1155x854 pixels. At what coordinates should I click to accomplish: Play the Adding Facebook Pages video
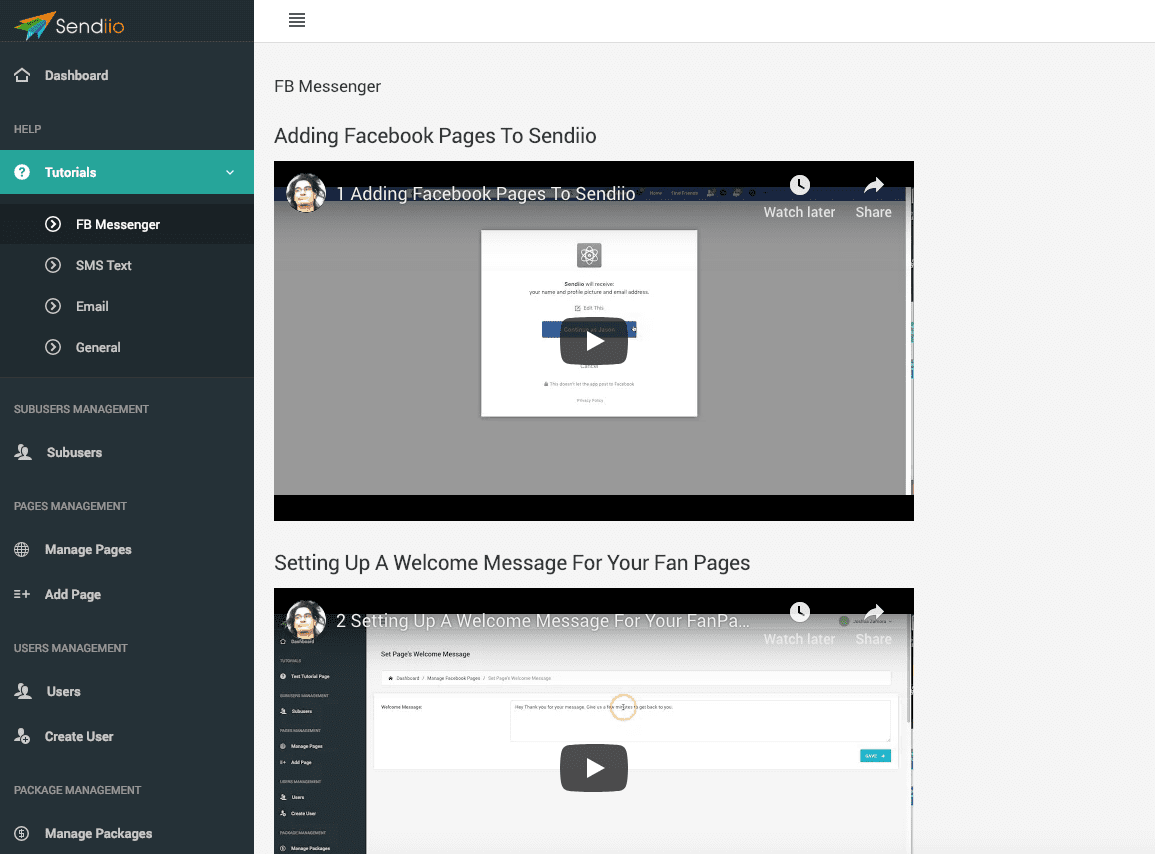pos(594,341)
